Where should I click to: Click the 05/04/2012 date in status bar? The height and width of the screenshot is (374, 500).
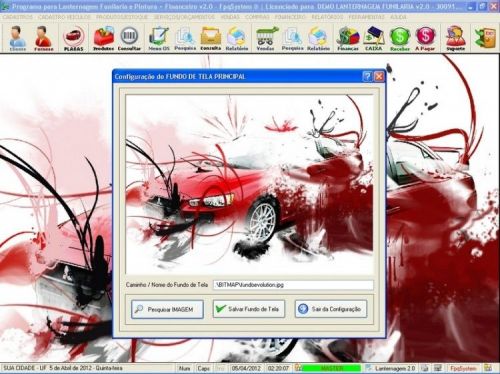246,368
